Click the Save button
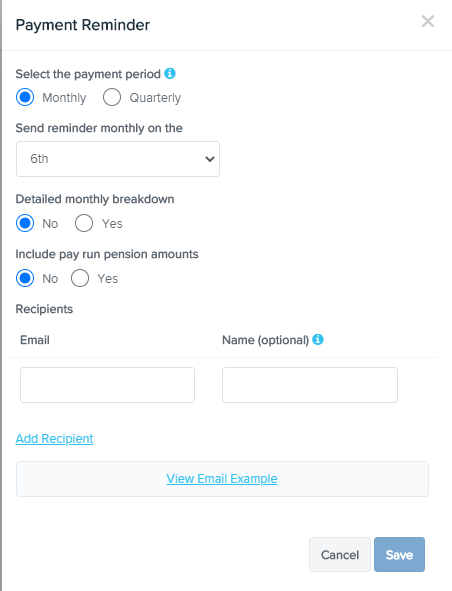The image size is (452, 591). (x=399, y=554)
